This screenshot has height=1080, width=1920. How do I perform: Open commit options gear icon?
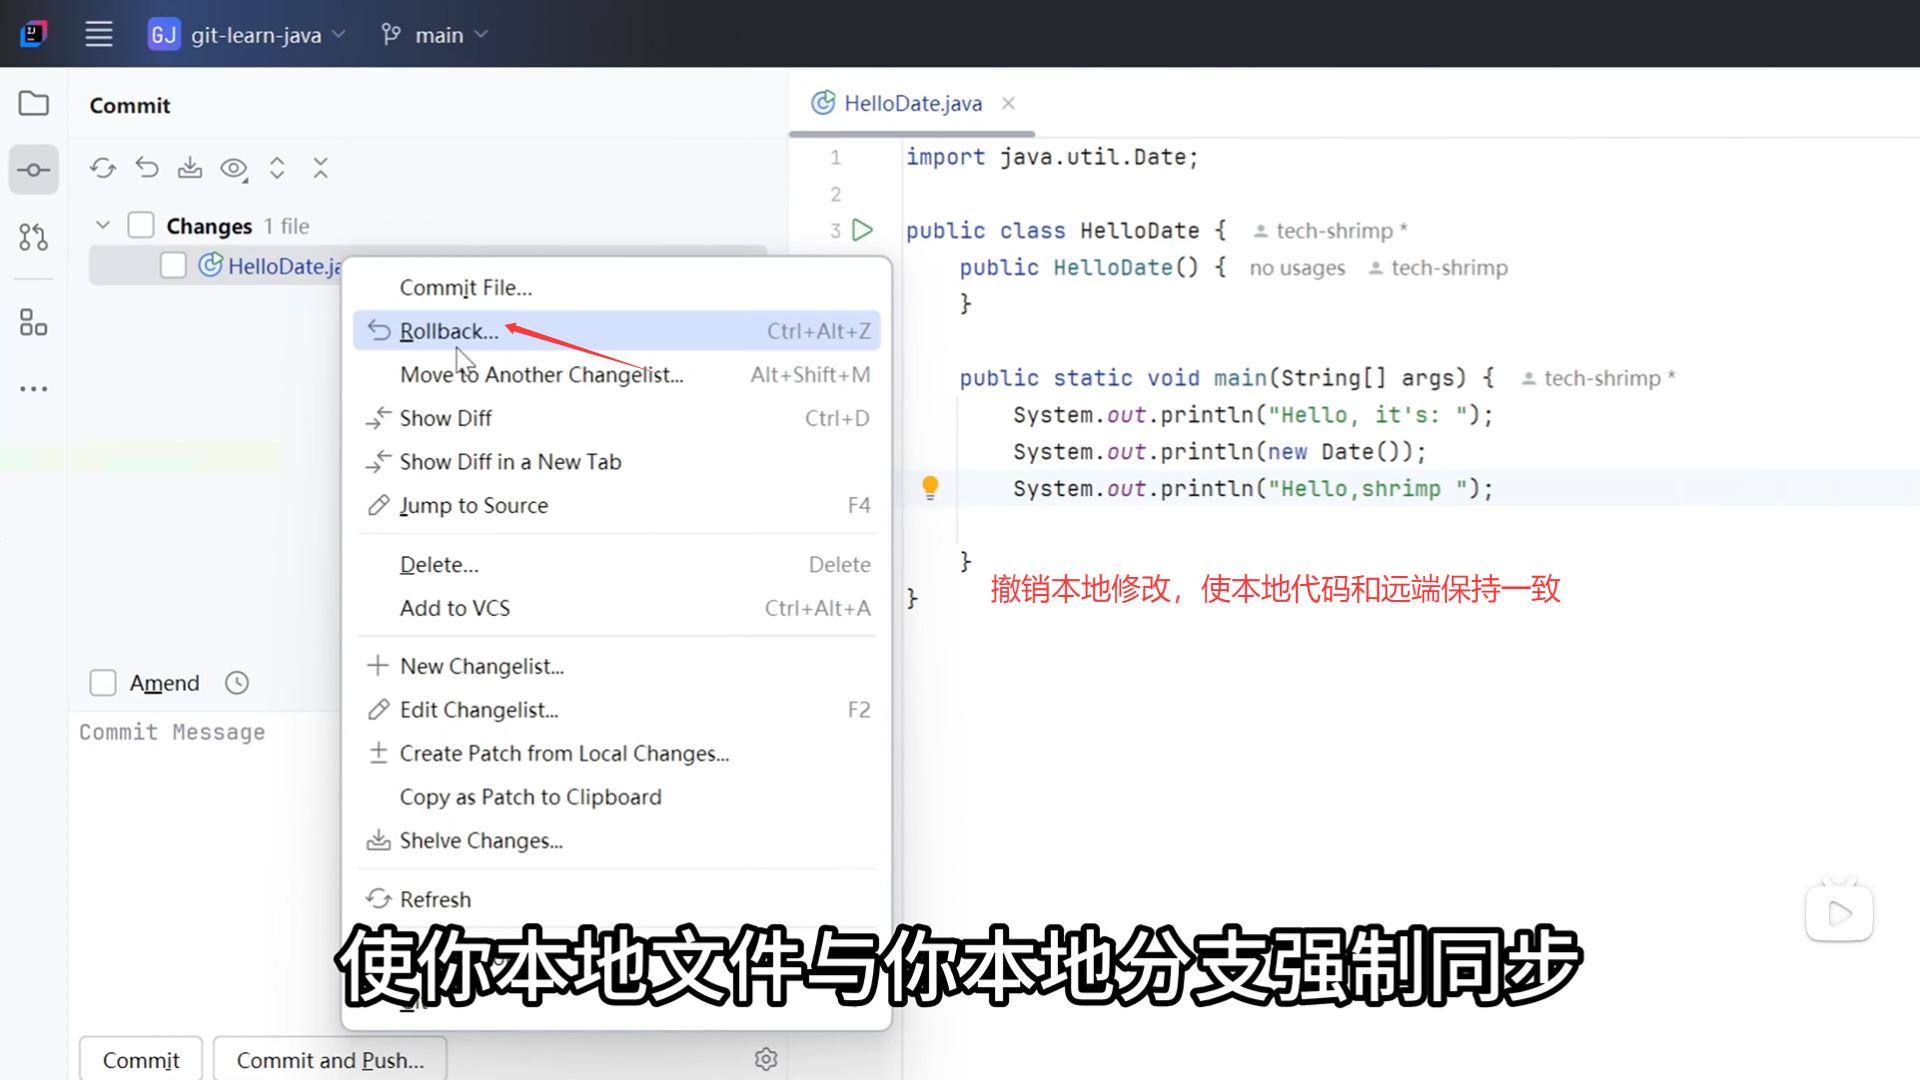pos(766,1059)
